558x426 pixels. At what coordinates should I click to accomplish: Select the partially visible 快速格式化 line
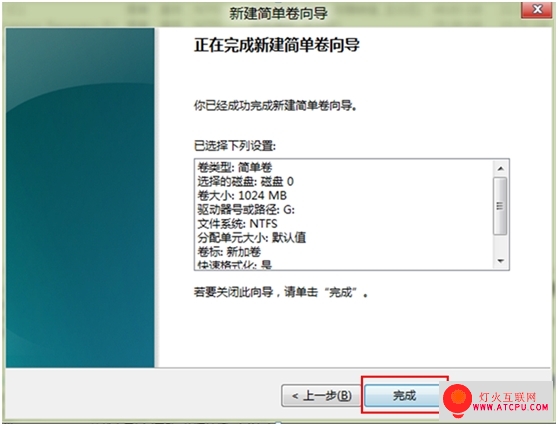[235, 264]
